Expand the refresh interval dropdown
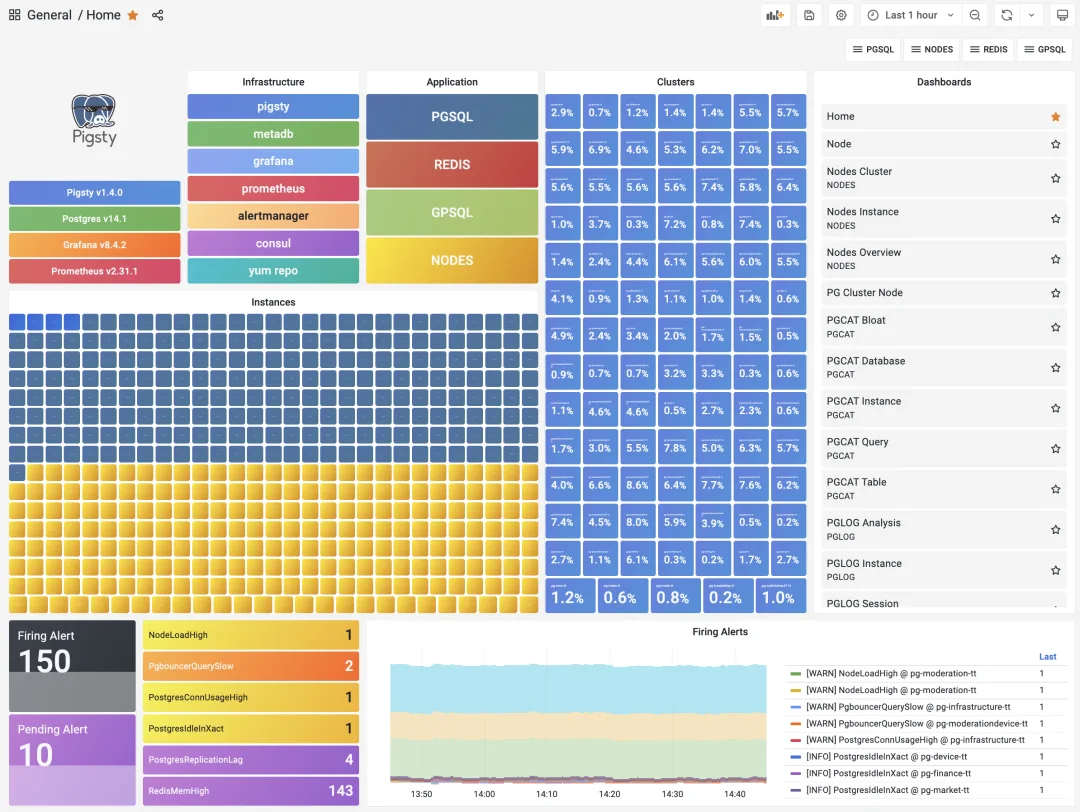Viewport: 1080px width, 812px height. pos(1031,15)
